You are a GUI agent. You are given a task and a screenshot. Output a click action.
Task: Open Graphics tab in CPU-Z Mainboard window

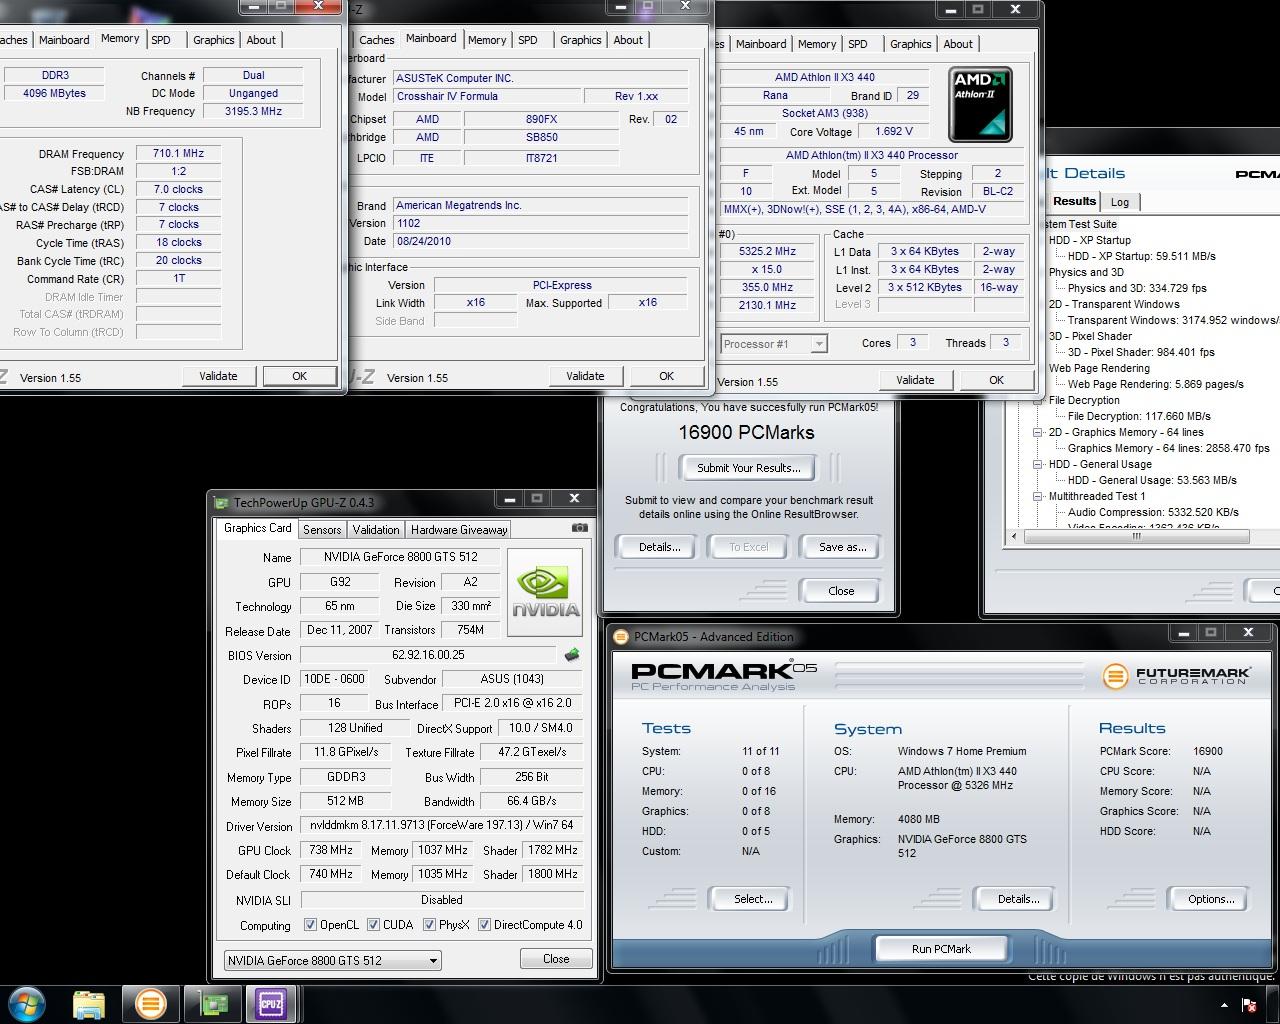[x=581, y=40]
